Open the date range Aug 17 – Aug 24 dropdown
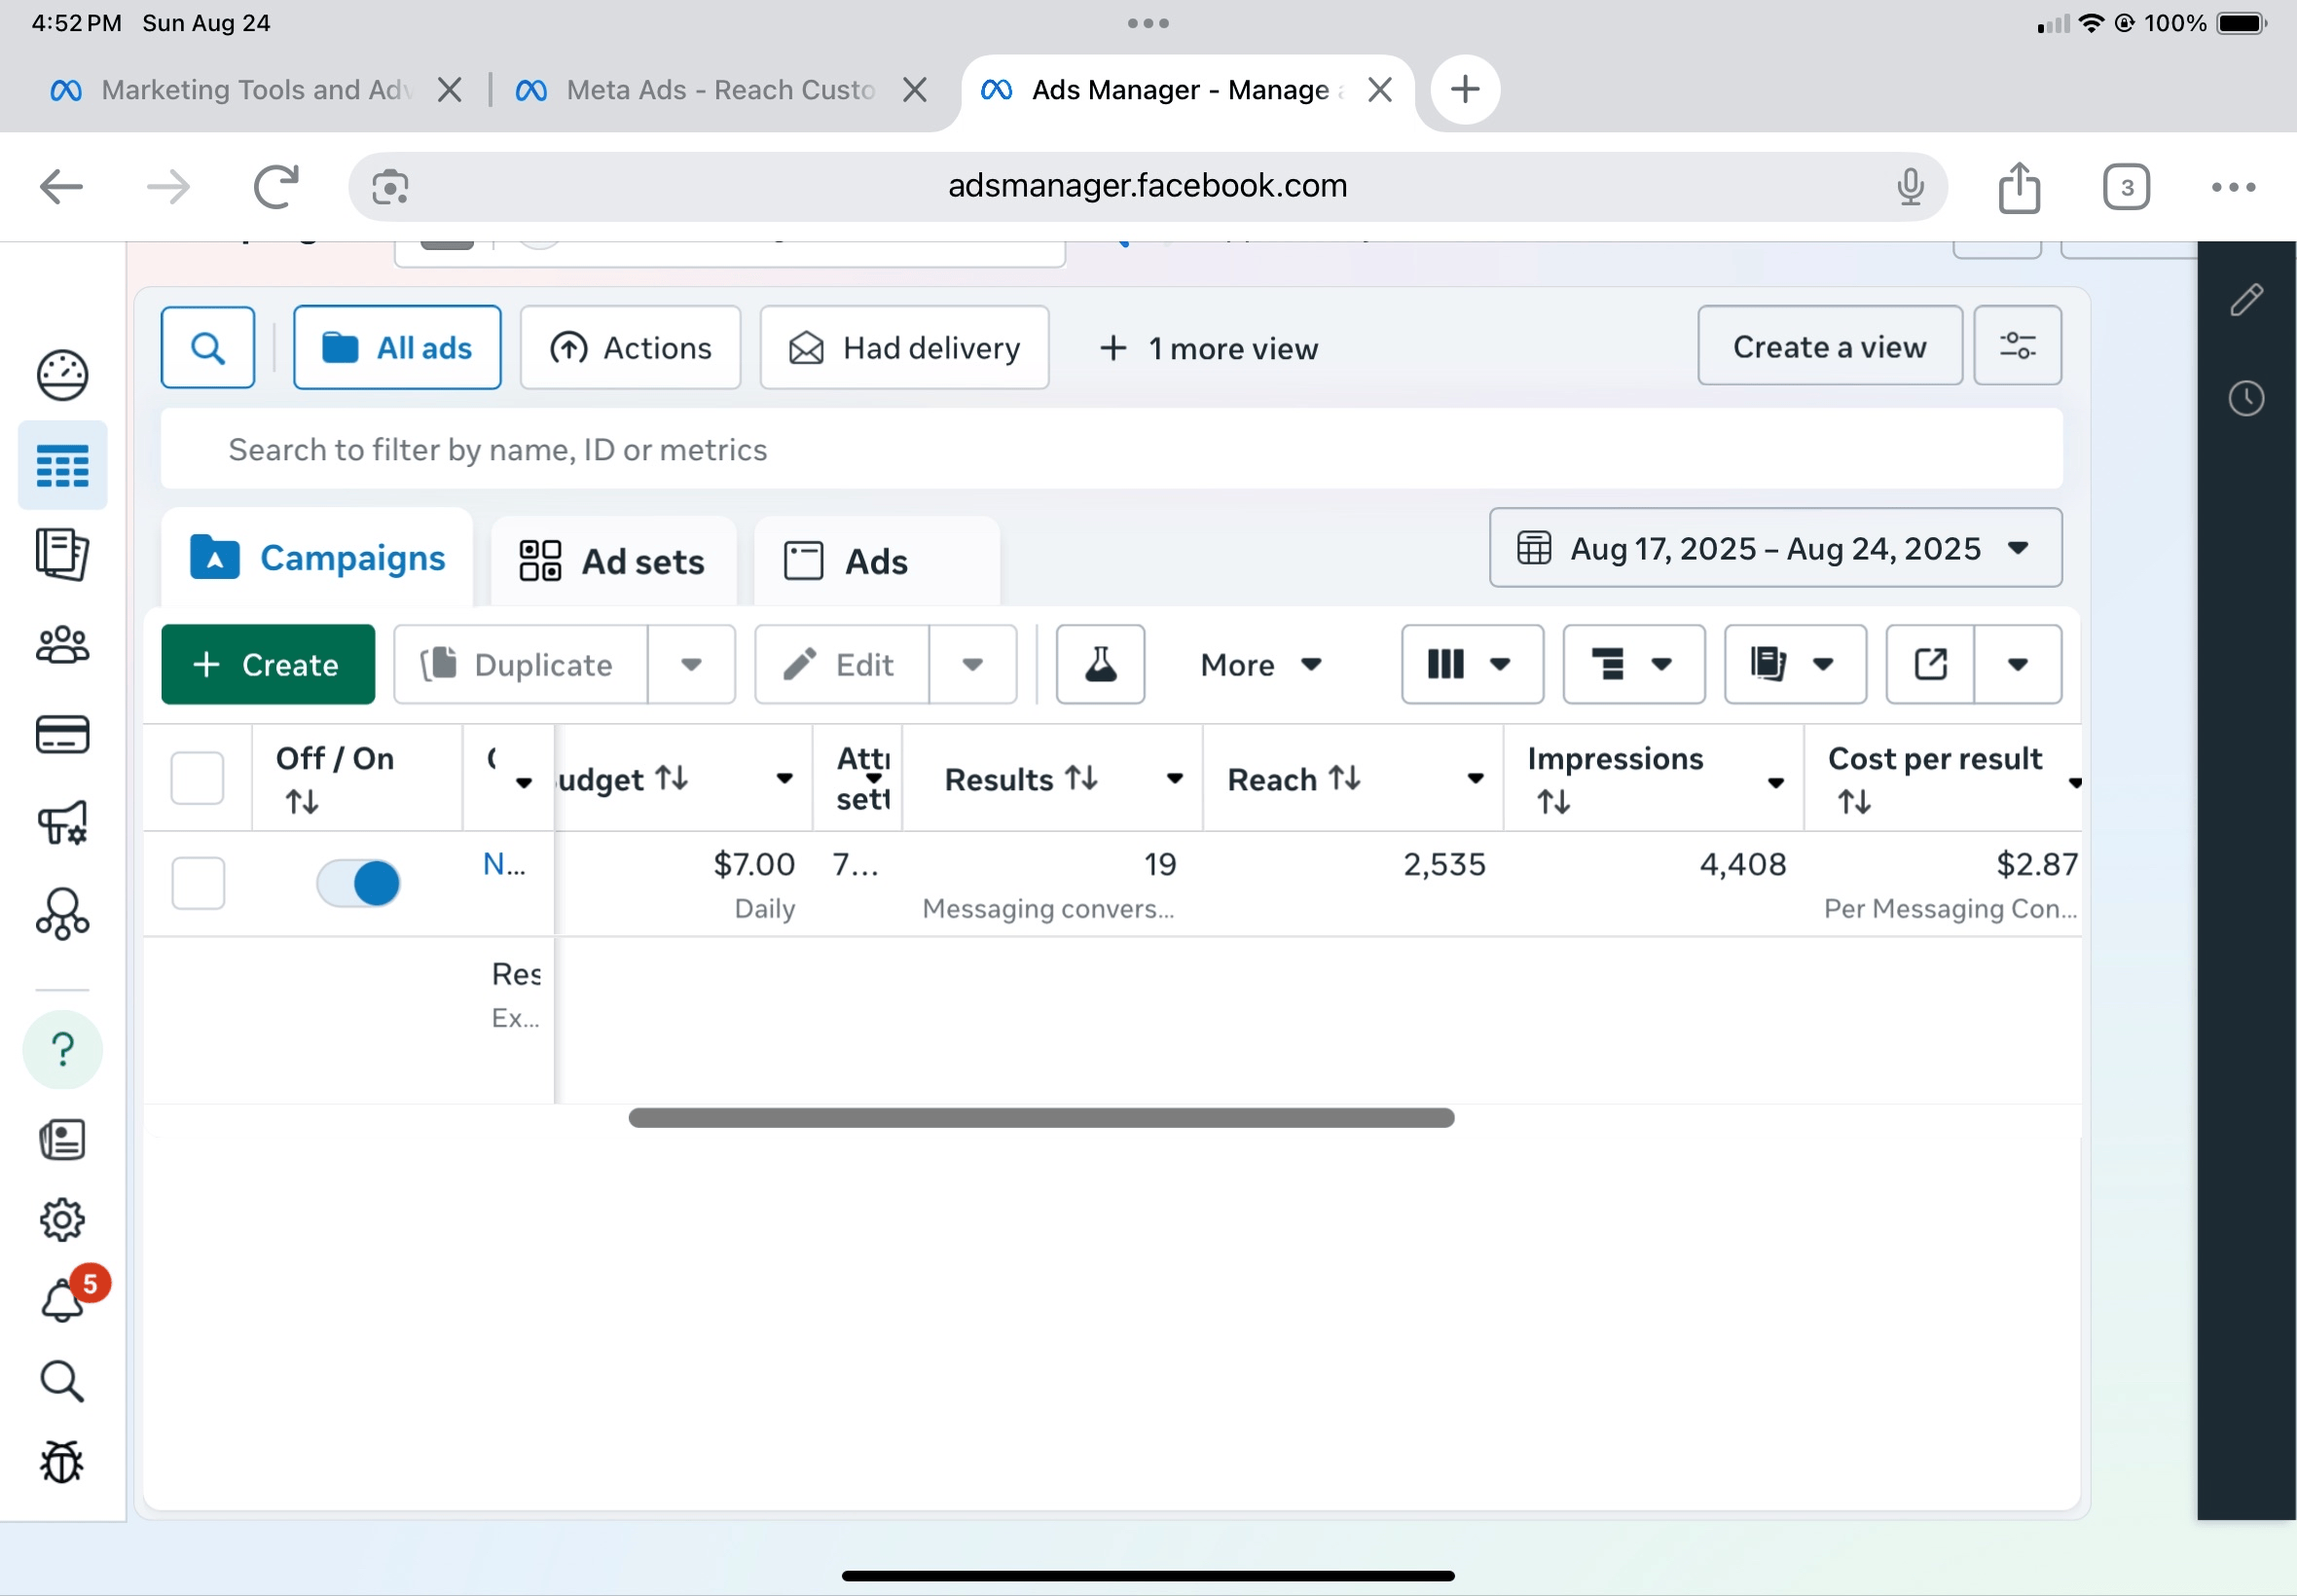The image size is (2297, 1596). [x=1775, y=548]
